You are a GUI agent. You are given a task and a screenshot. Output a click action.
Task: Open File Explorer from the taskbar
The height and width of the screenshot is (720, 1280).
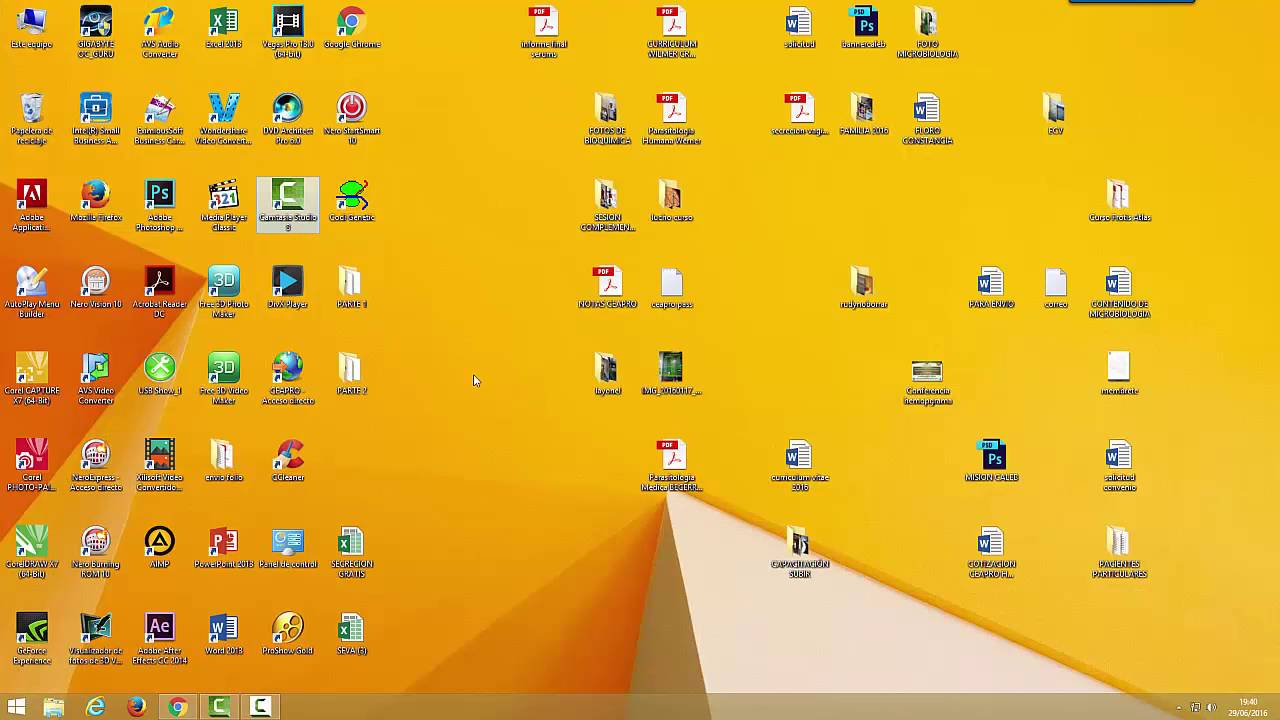(54, 707)
